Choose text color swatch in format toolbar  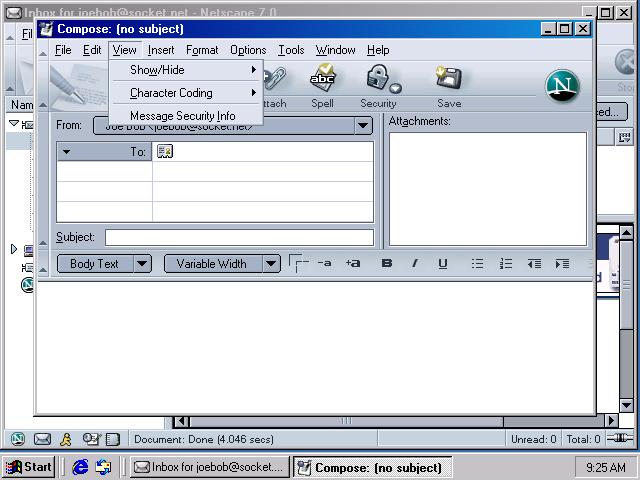point(298,263)
